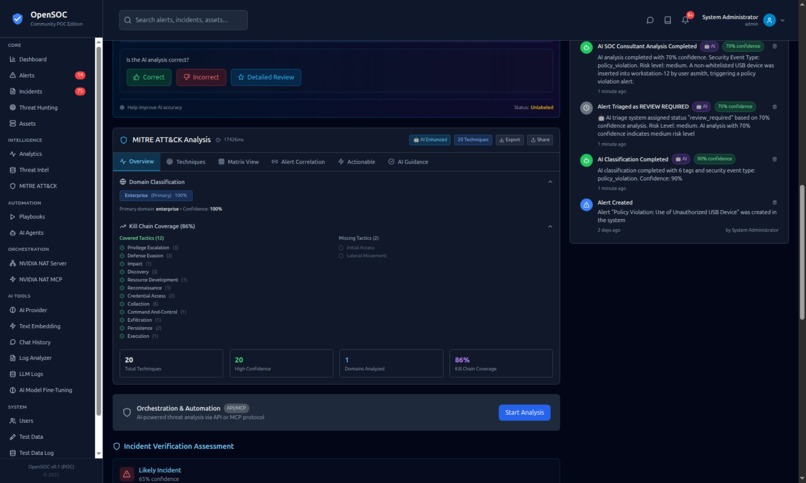Click the main page vertical scrollbar
The height and width of the screenshot is (483, 806).
click(x=802, y=252)
